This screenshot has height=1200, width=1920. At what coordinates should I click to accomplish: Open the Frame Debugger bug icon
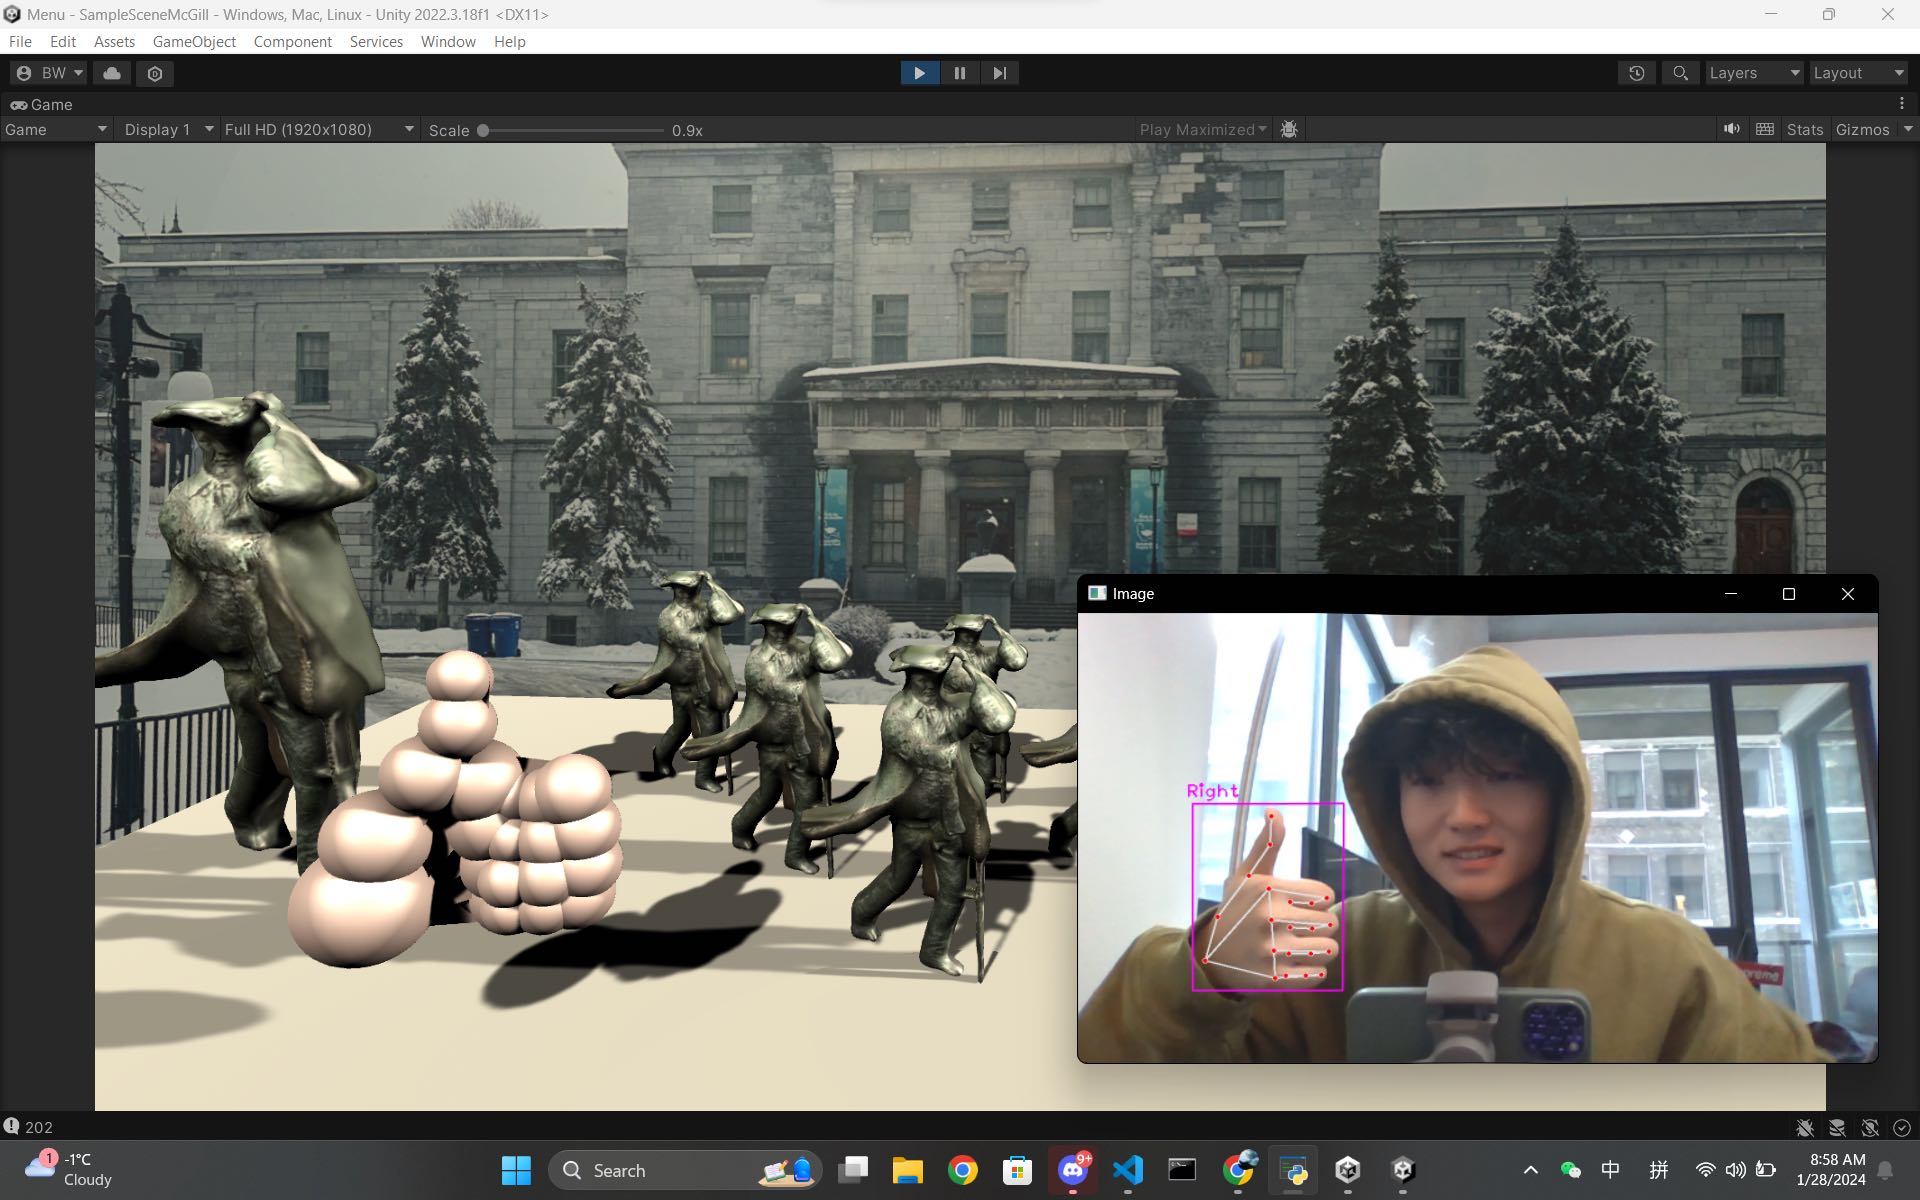[x=1289, y=129]
